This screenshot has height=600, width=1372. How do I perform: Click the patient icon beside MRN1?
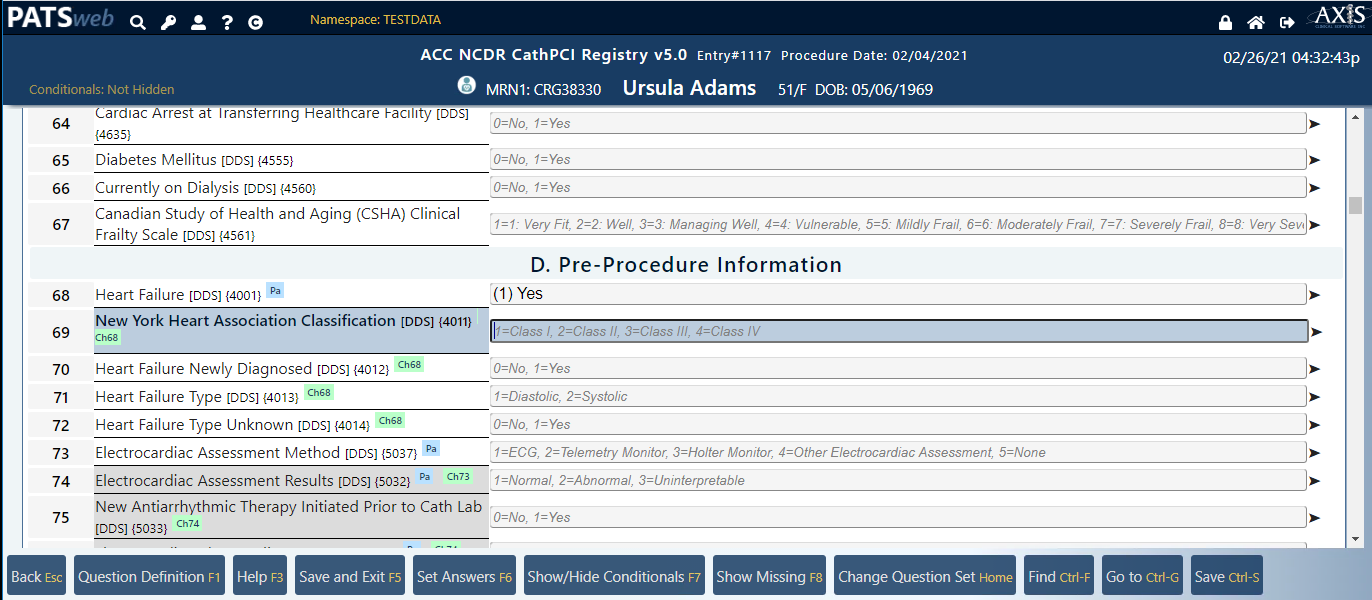pos(466,86)
